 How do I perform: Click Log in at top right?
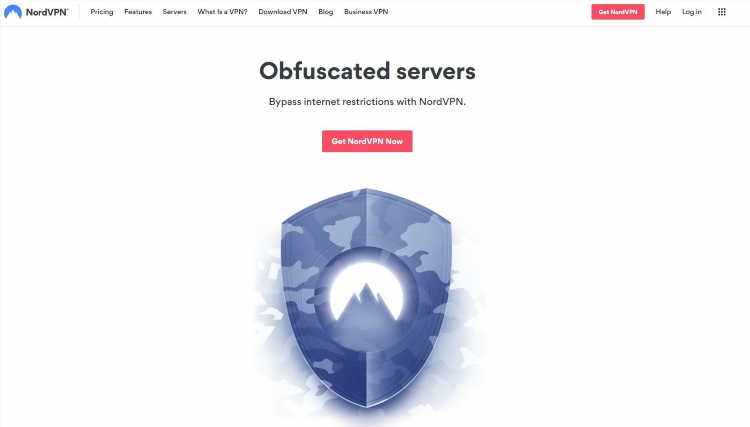(692, 12)
